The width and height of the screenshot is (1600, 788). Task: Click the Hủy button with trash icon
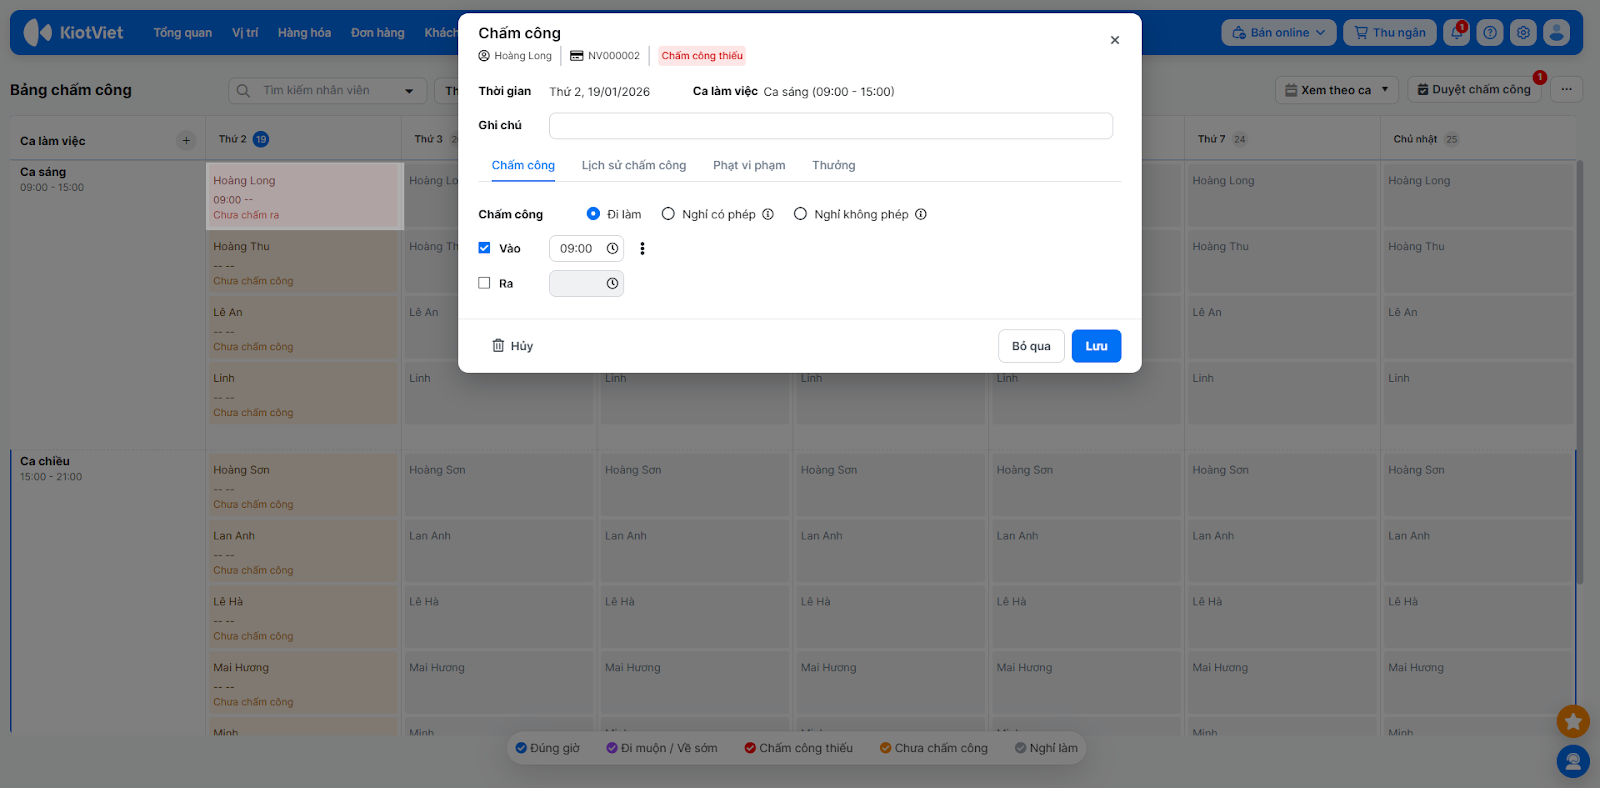pyautogui.click(x=512, y=346)
